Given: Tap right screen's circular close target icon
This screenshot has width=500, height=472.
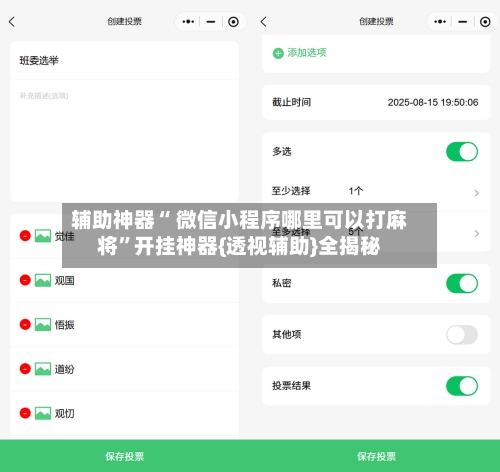Looking at the screenshot, I should tap(485, 22).
